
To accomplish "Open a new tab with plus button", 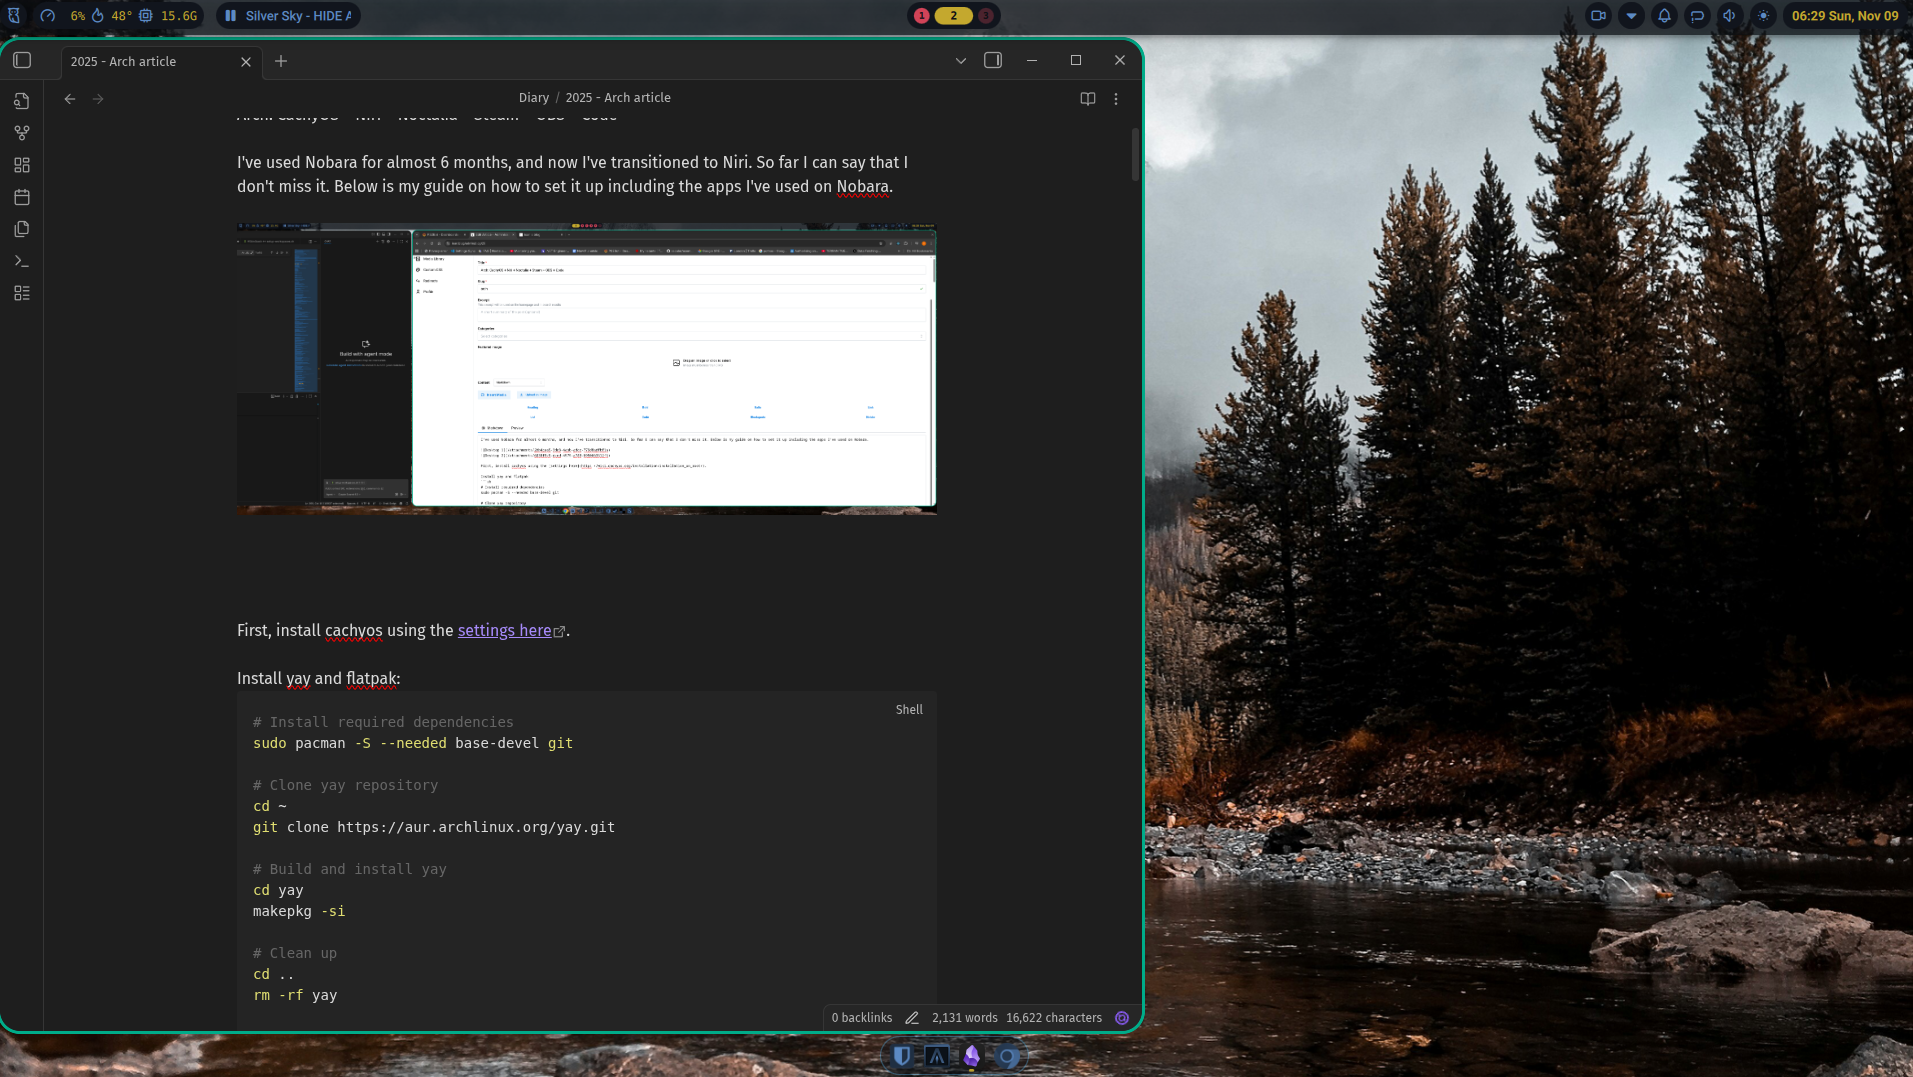I will (x=281, y=62).
